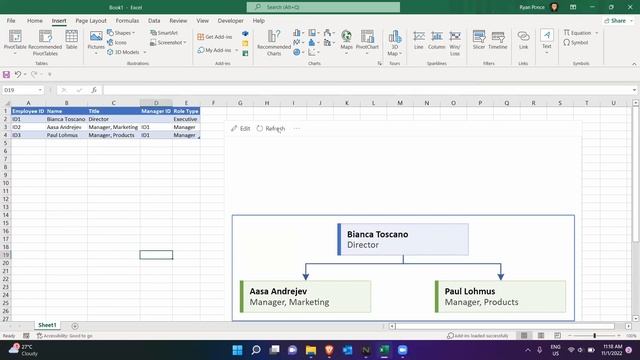
Task: Open the Charts dialog launcher
Action: 380,64
